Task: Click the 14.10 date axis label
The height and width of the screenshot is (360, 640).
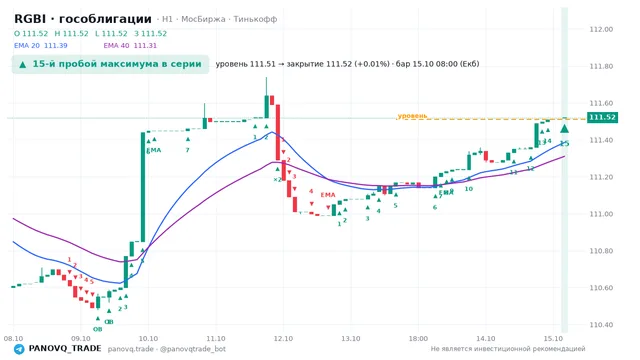Action: [486, 339]
